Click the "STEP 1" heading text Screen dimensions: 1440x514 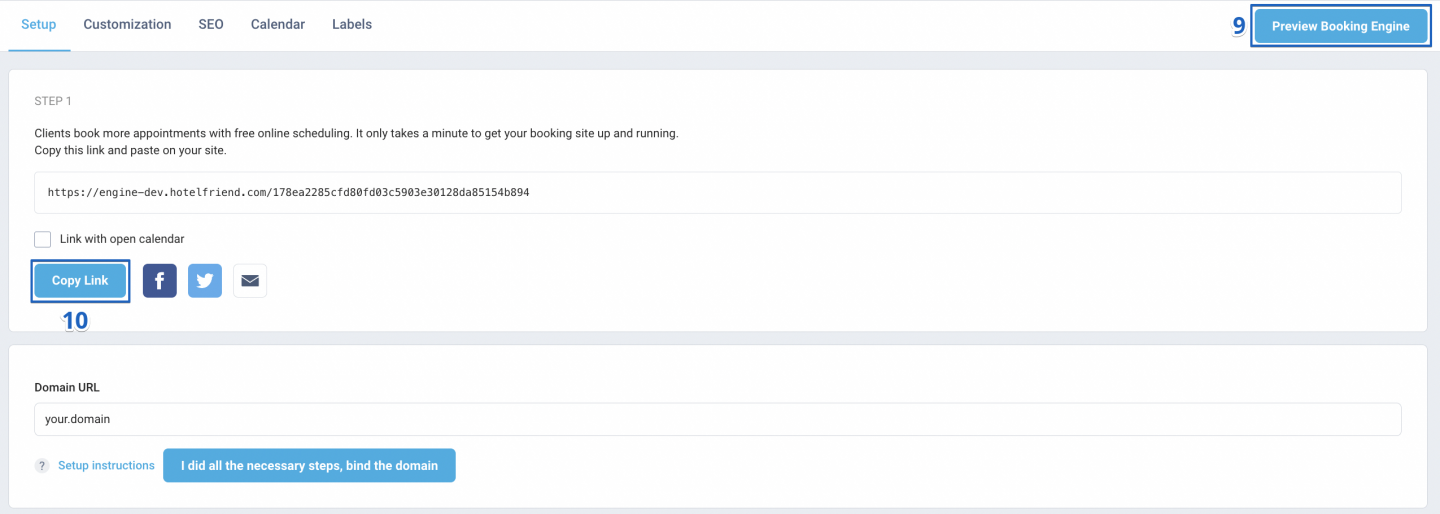[53, 102]
